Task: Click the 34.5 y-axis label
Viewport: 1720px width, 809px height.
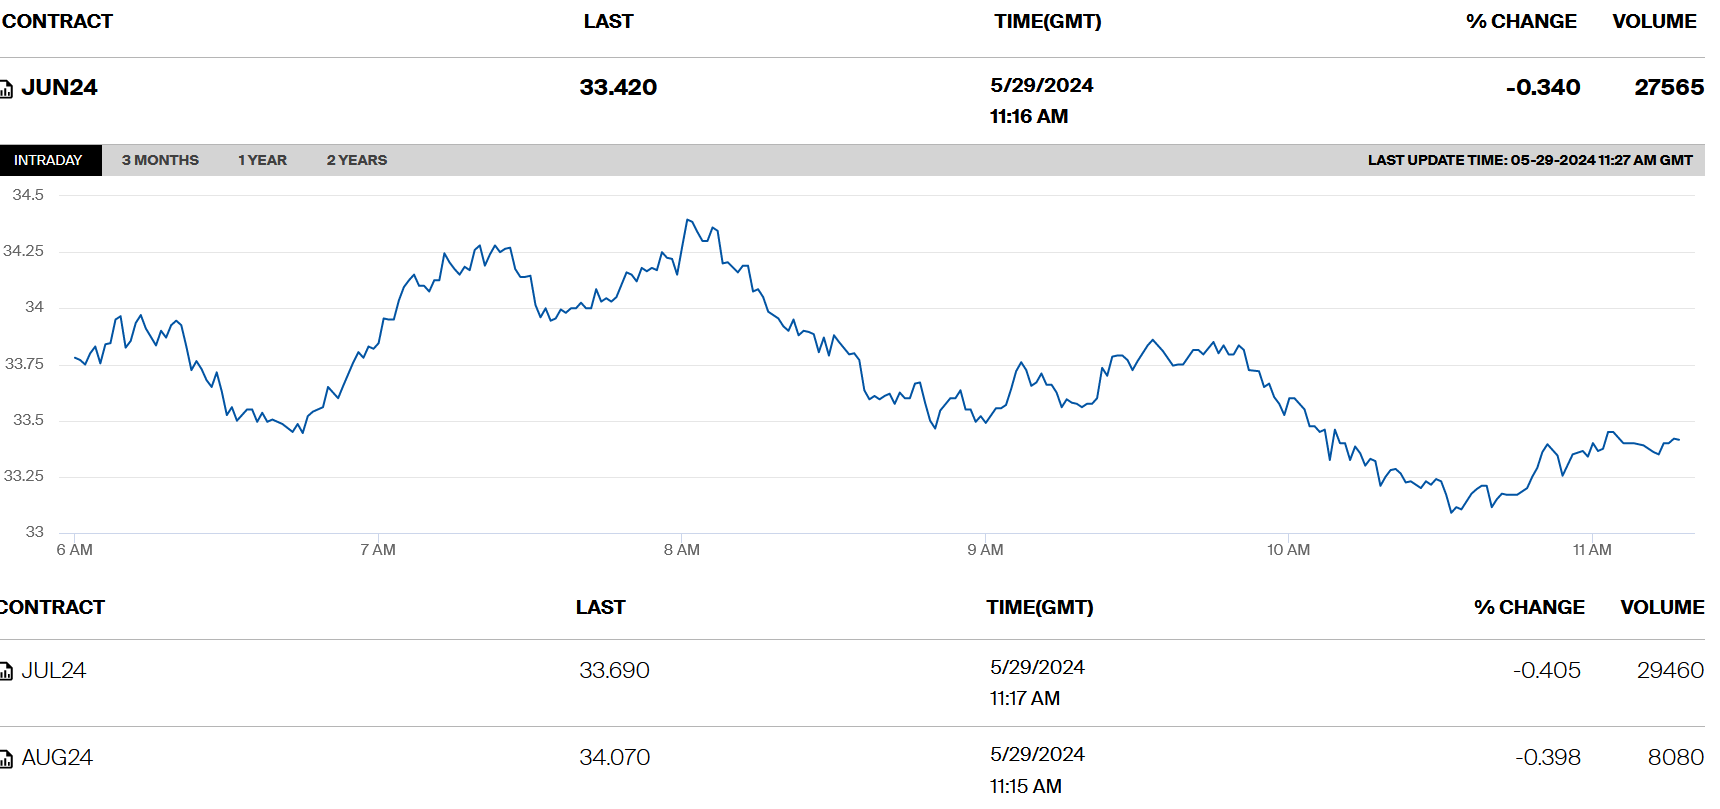Action: (28, 195)
